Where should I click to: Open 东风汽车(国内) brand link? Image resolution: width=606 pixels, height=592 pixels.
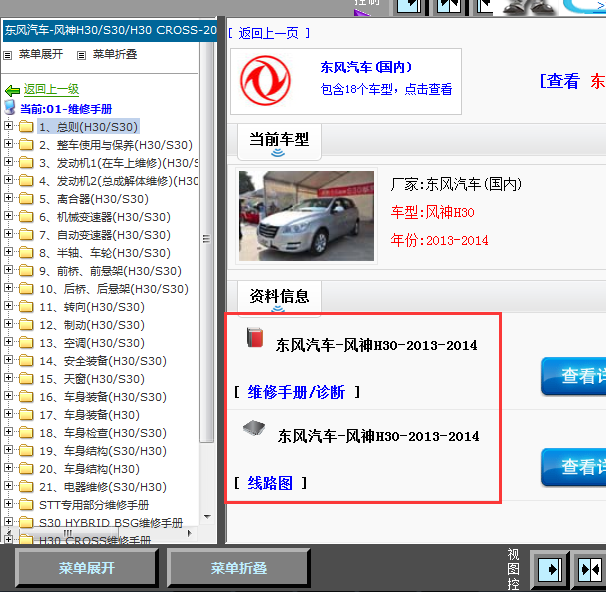366,67
